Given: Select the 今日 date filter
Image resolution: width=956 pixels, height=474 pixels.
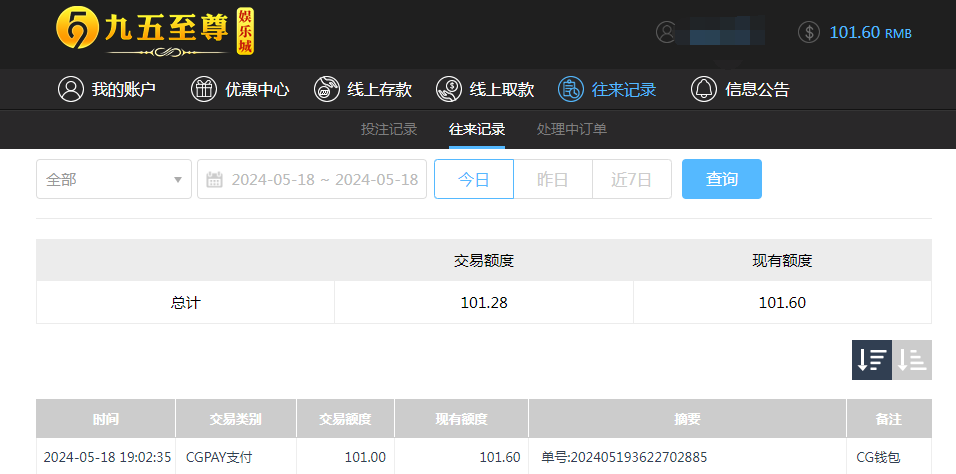Looking at the screenshot, I should [474, 179].
